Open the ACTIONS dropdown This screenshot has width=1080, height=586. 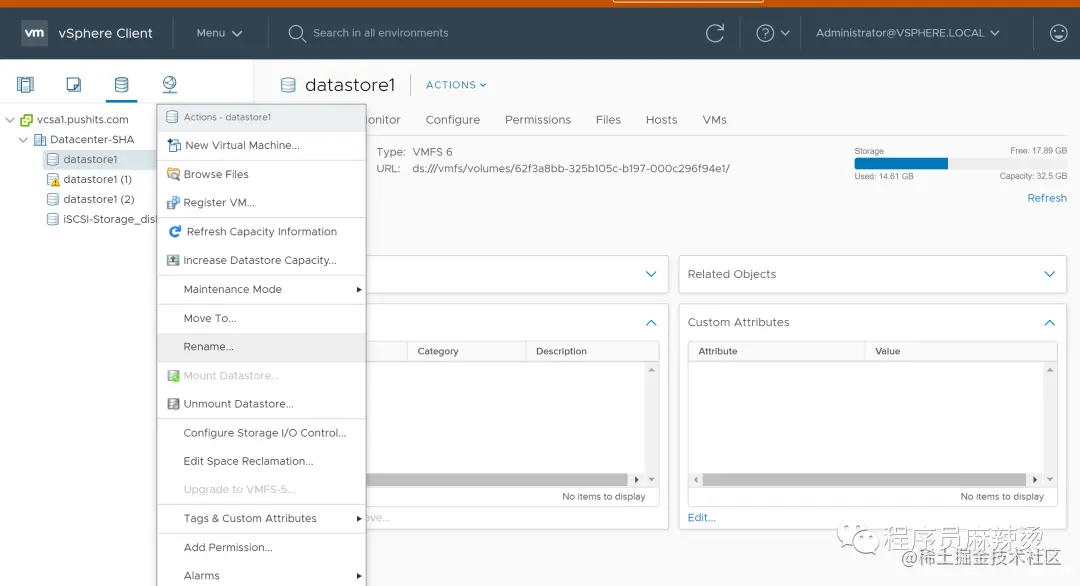coord(456,85)
